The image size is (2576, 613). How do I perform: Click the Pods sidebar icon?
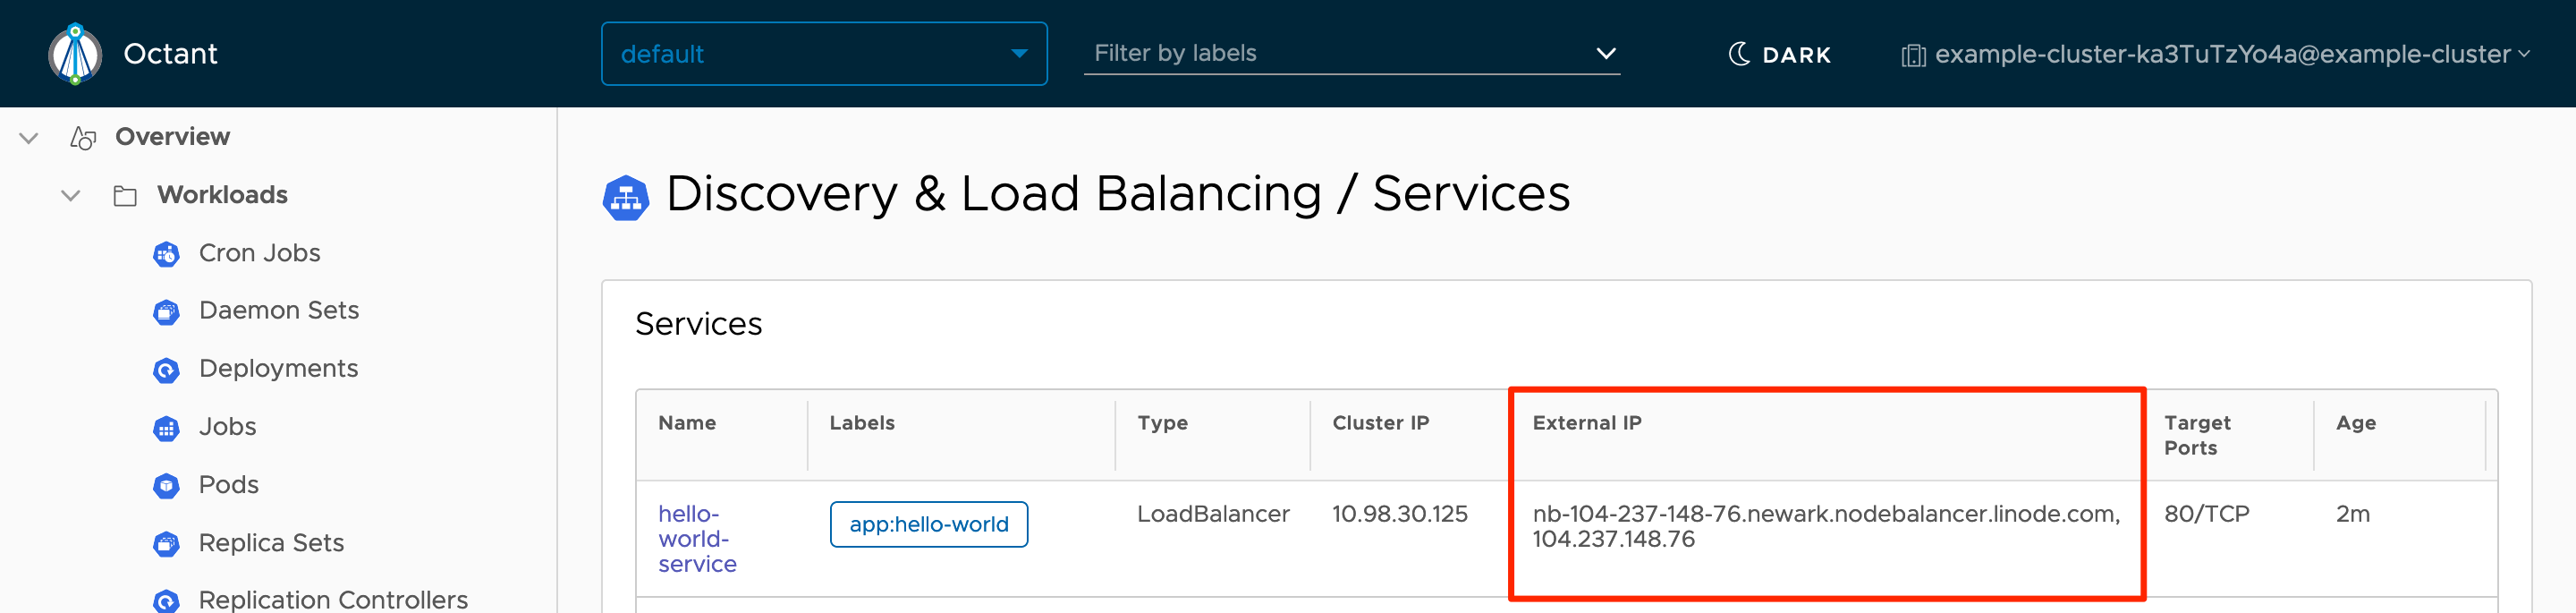tap(166, 486)
